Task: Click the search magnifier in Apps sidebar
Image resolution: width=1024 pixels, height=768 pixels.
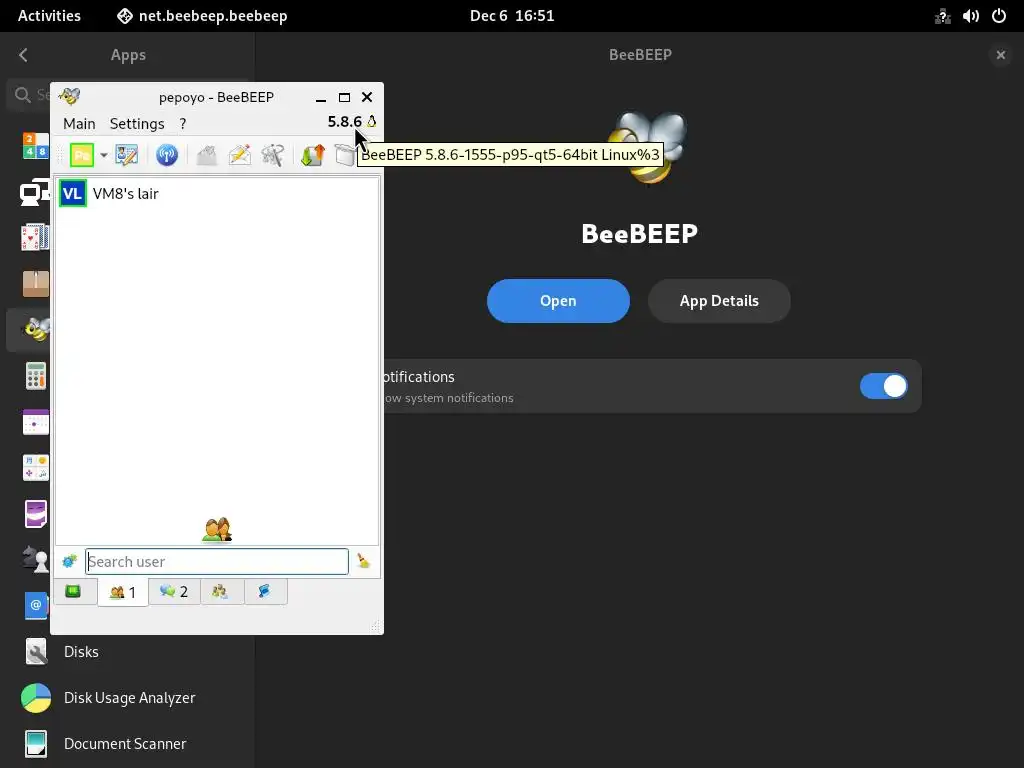Action: [23, 95]
